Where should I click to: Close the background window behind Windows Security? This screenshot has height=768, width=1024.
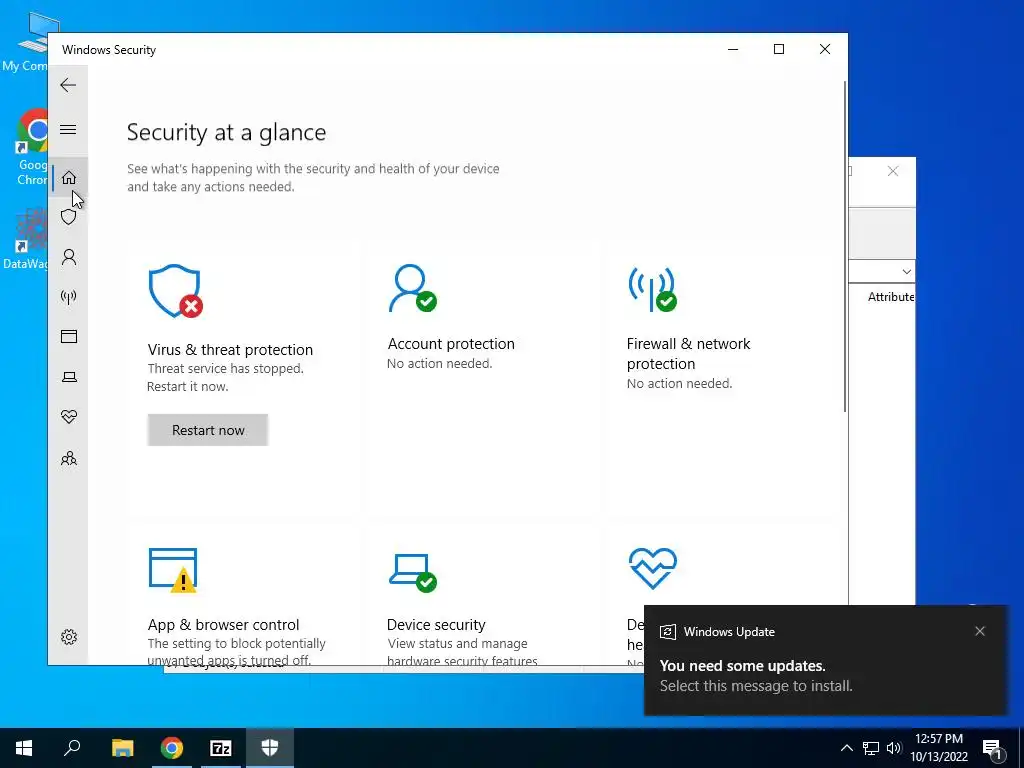click(x=893, y=171)
